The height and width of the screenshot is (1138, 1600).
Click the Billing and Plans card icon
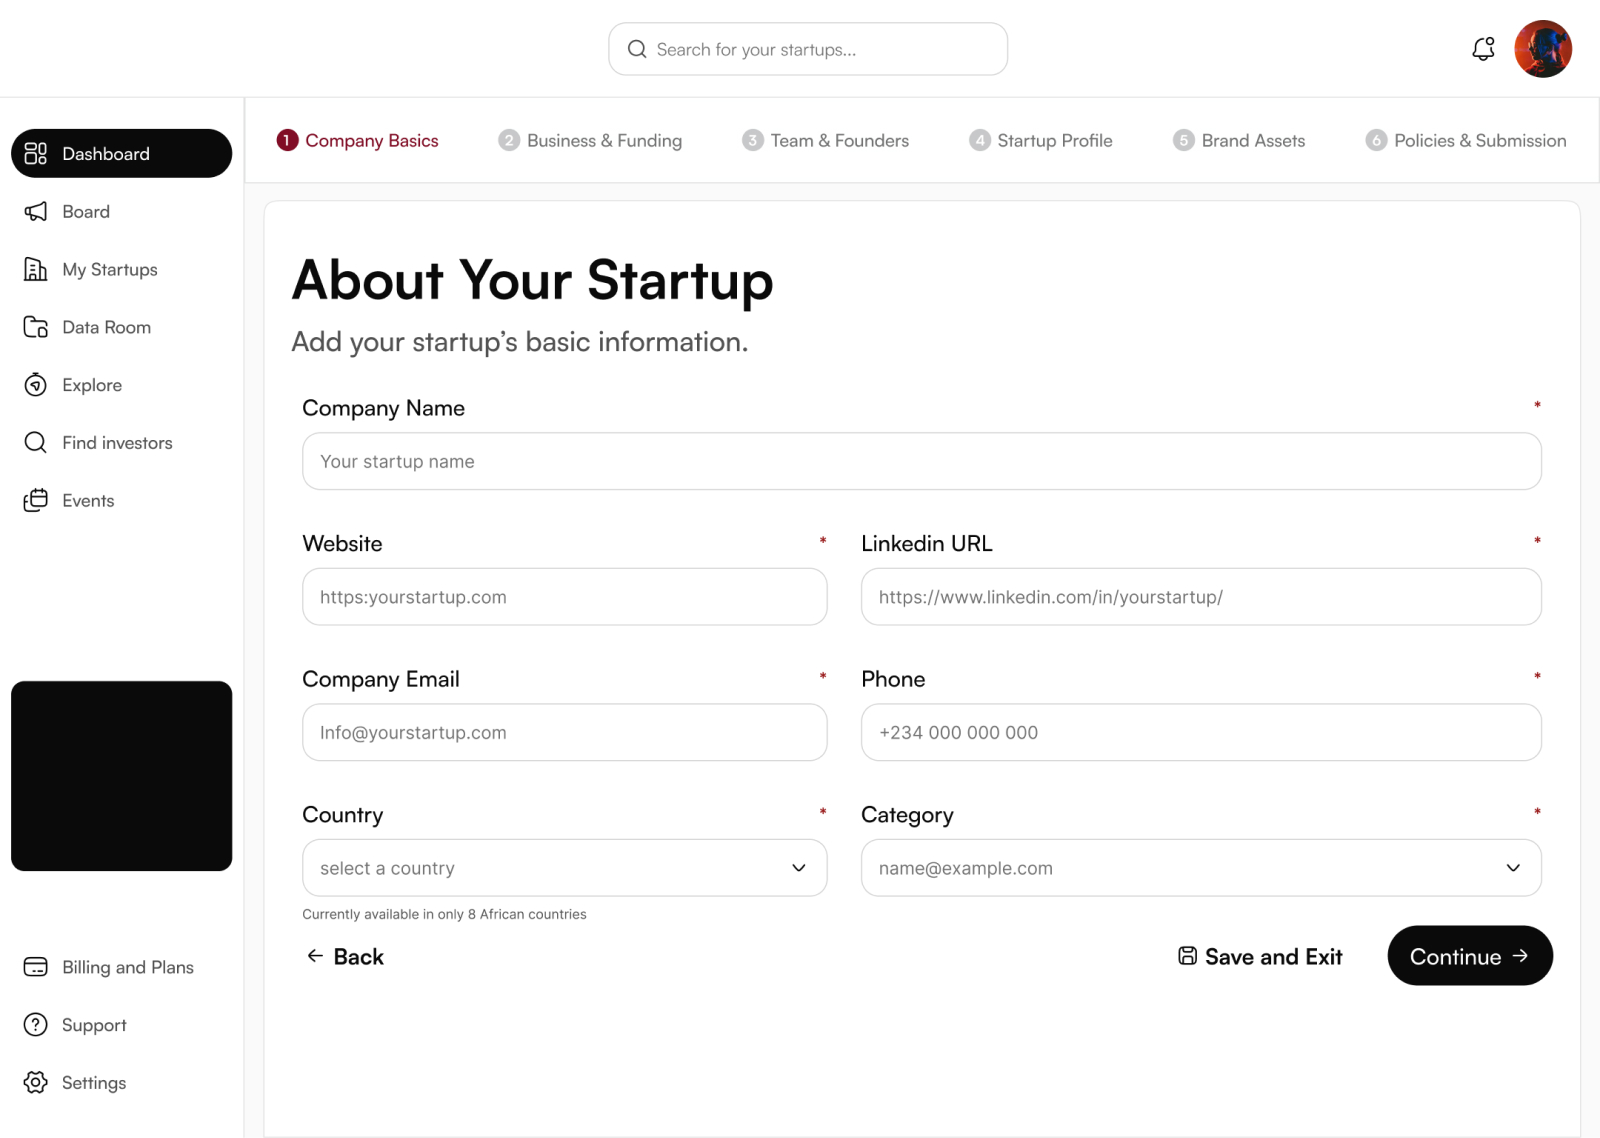(x=36, y=967)
